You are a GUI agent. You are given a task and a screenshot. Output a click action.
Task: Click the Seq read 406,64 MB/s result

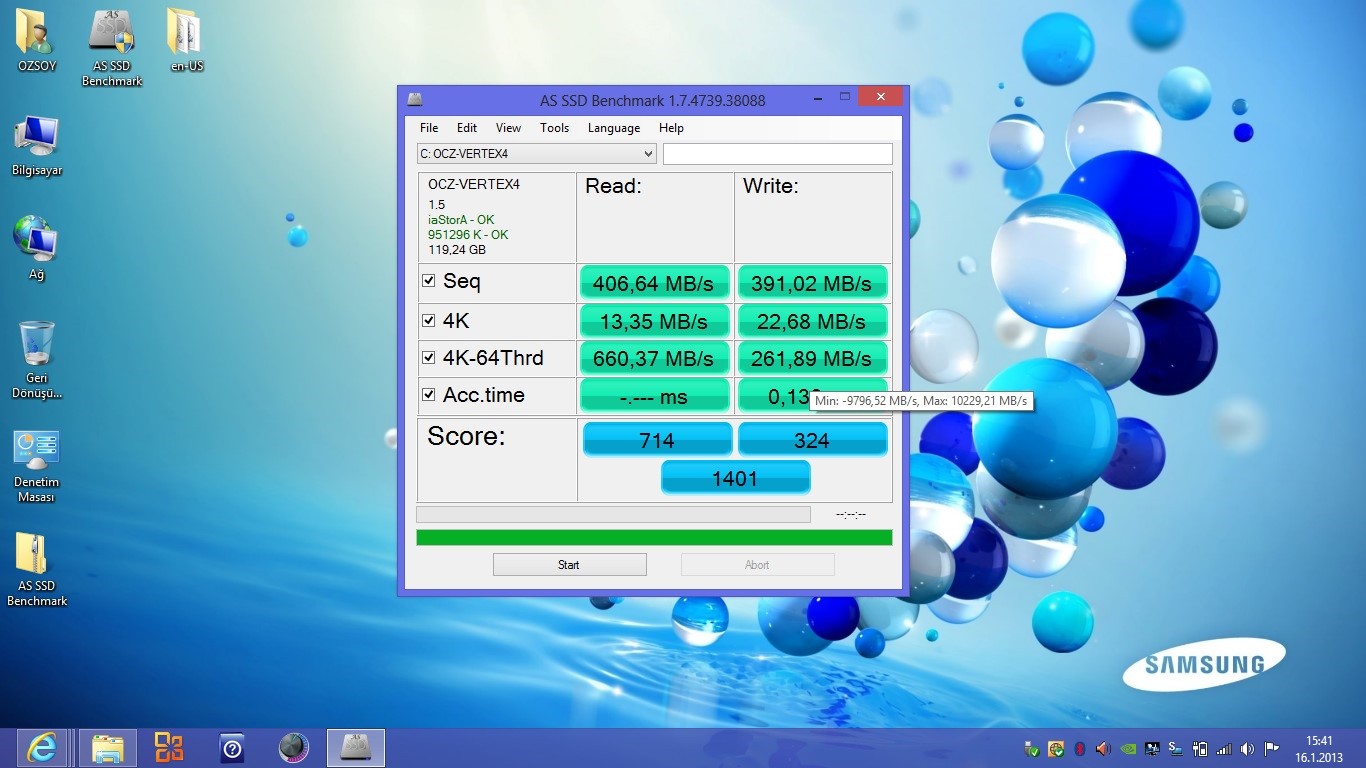[x=654, y=283]
